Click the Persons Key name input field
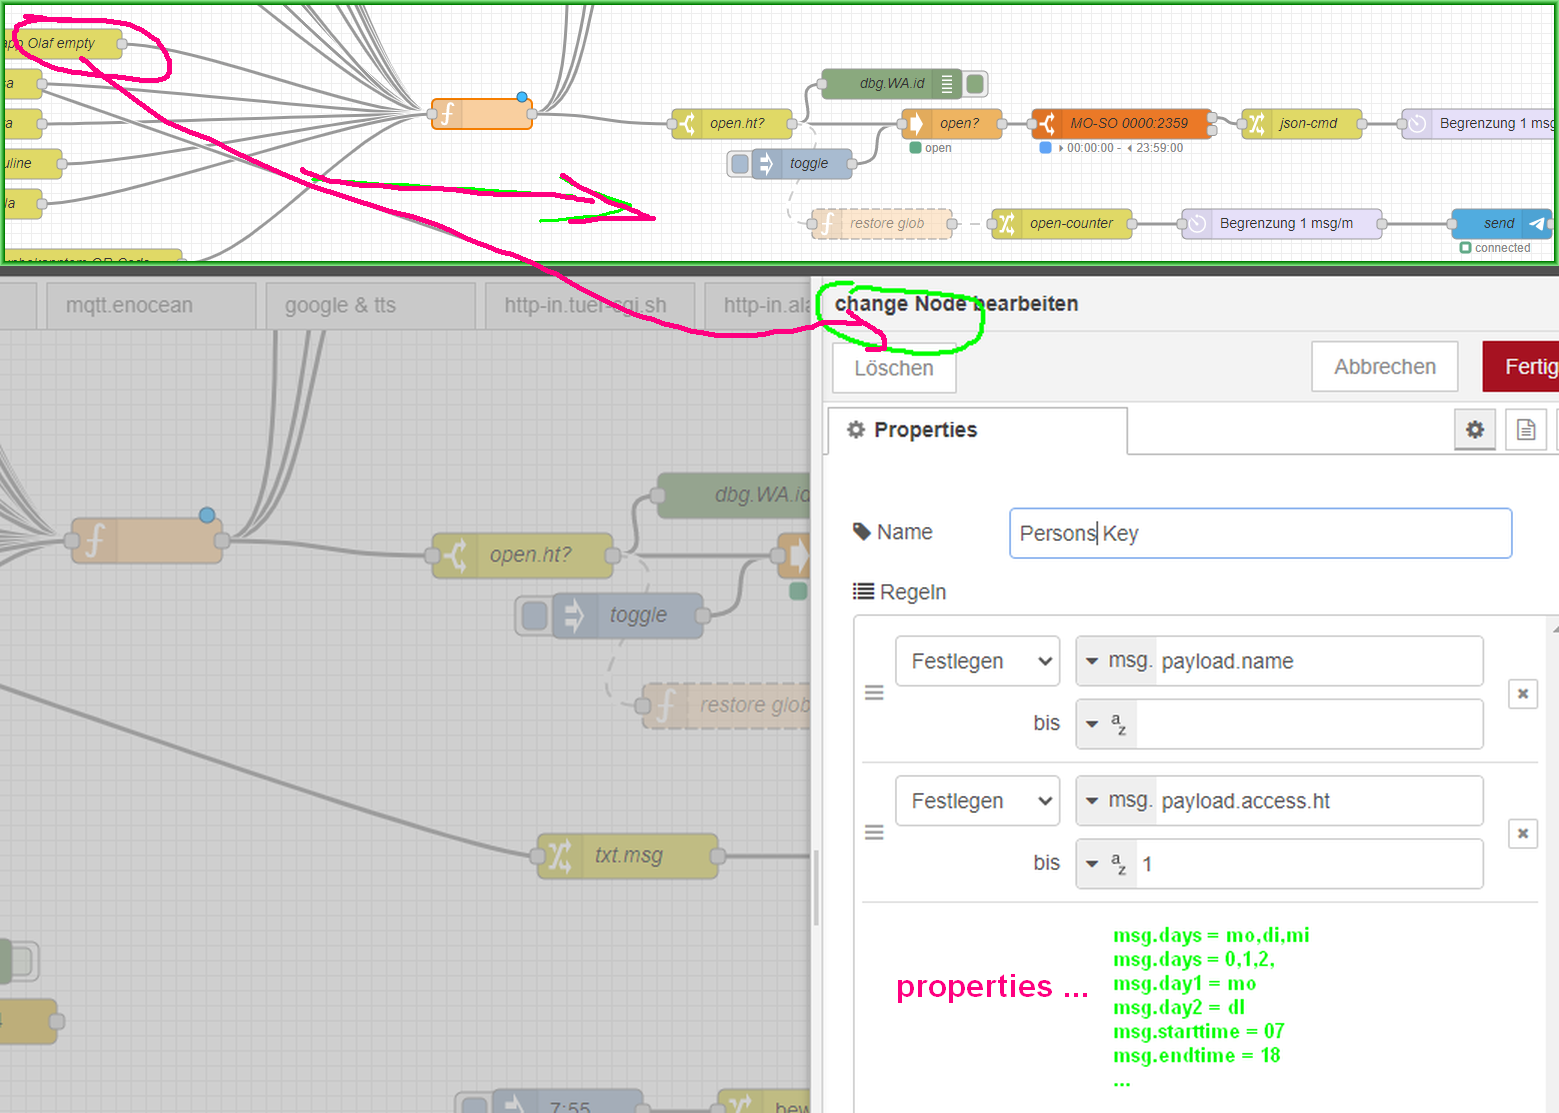1559x1113 pixels. coord(1259,533)
